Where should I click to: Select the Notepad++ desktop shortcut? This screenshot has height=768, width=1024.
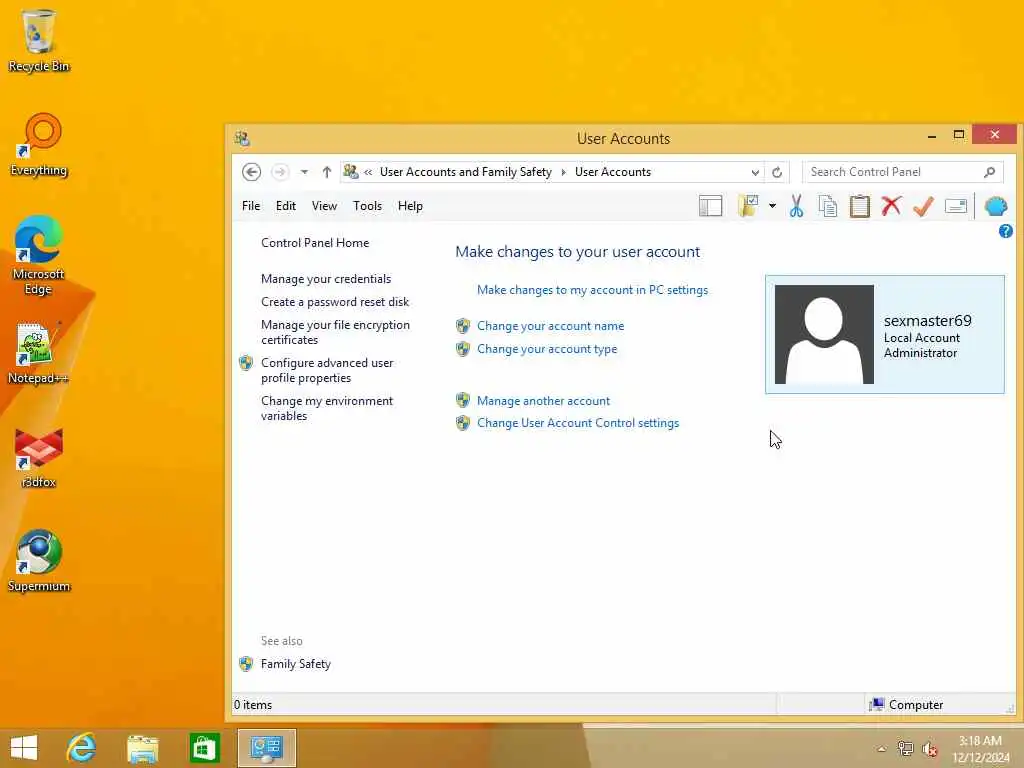click(x=38, y=353)
